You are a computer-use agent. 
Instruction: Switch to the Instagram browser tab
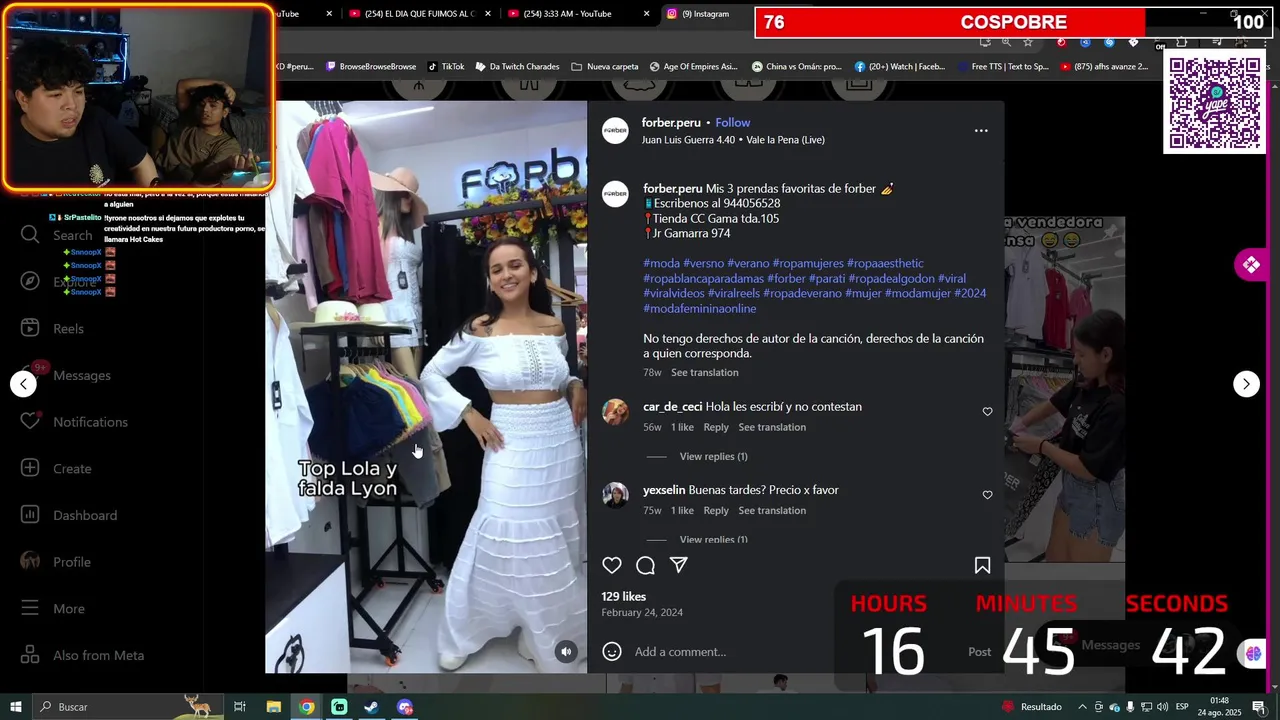tap(705, 13)
